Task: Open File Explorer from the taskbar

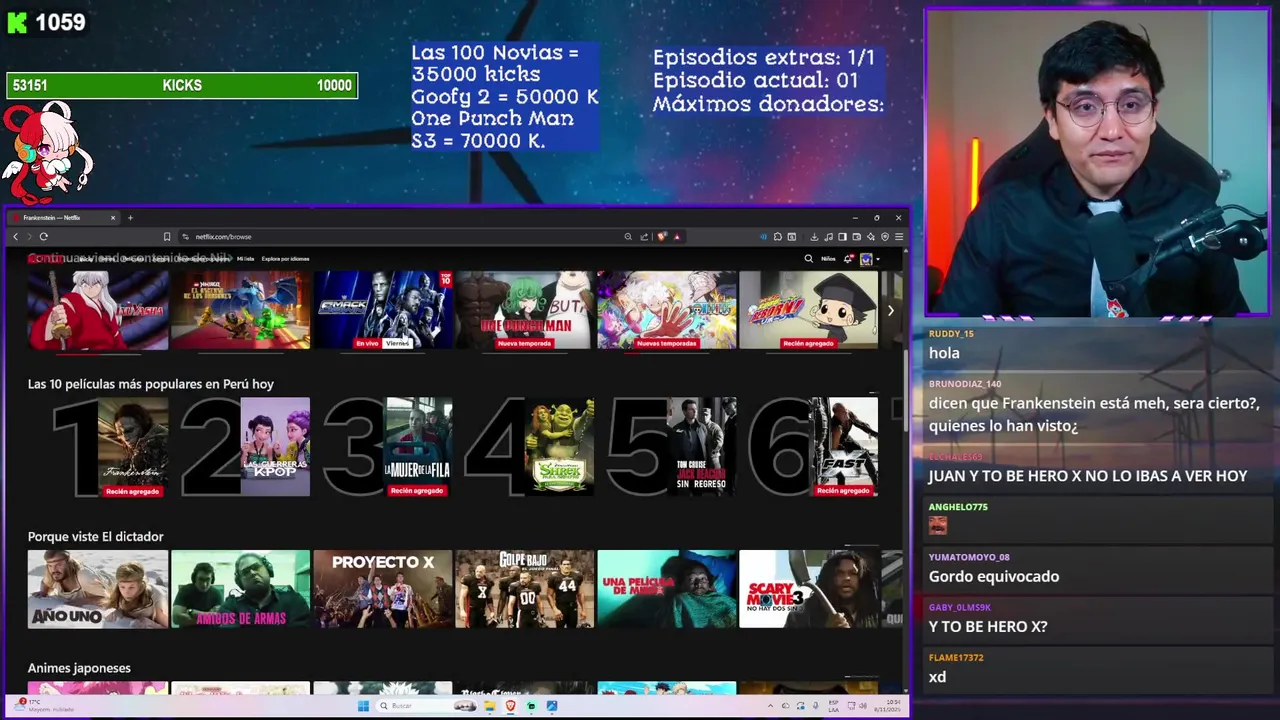Action: click(489, 706)
